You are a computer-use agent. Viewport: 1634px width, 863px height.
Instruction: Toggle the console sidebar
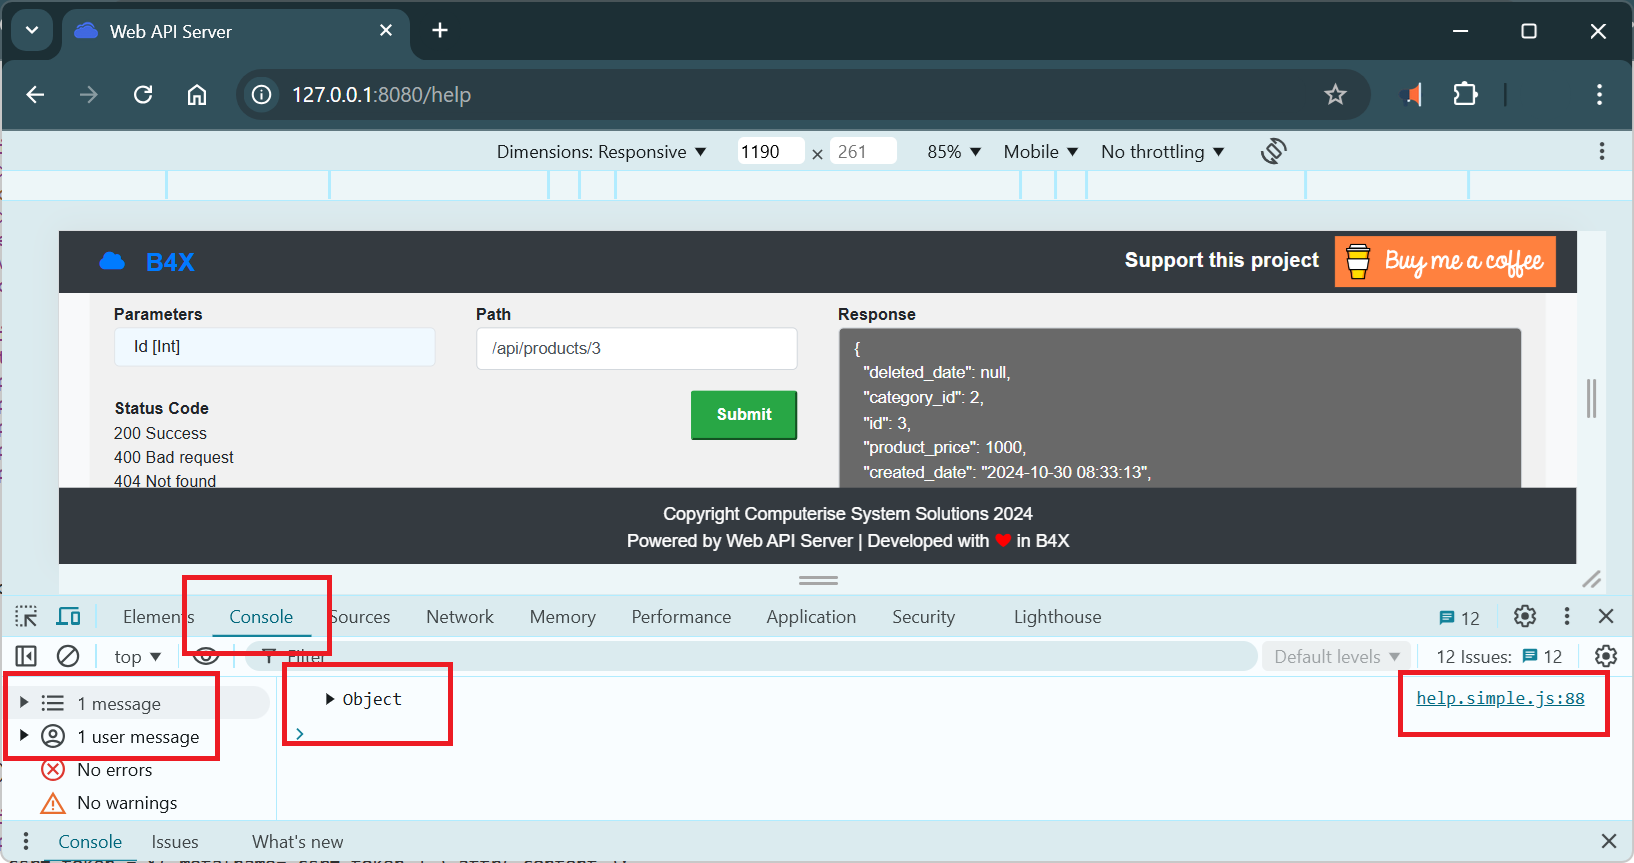26,656
